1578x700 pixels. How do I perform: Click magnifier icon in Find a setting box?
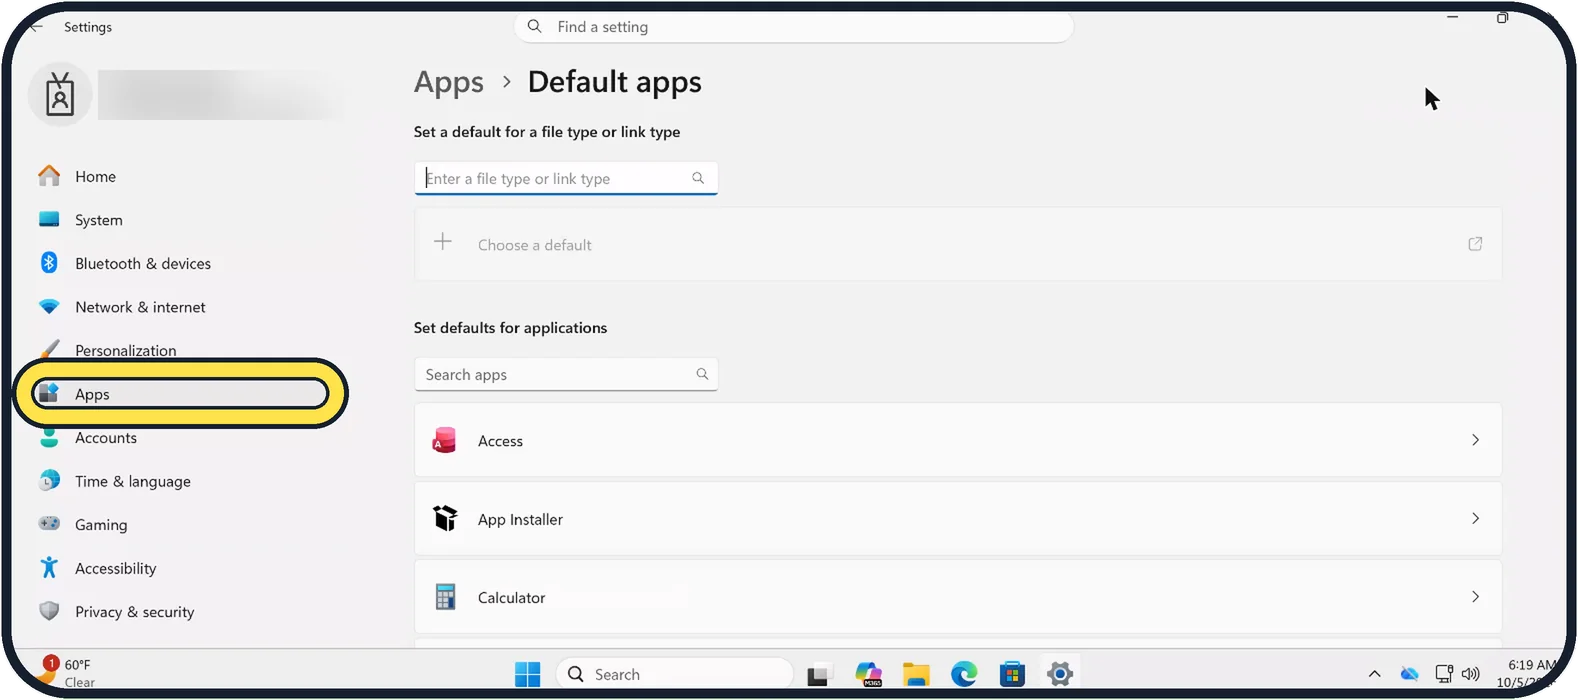pos(535,27)
